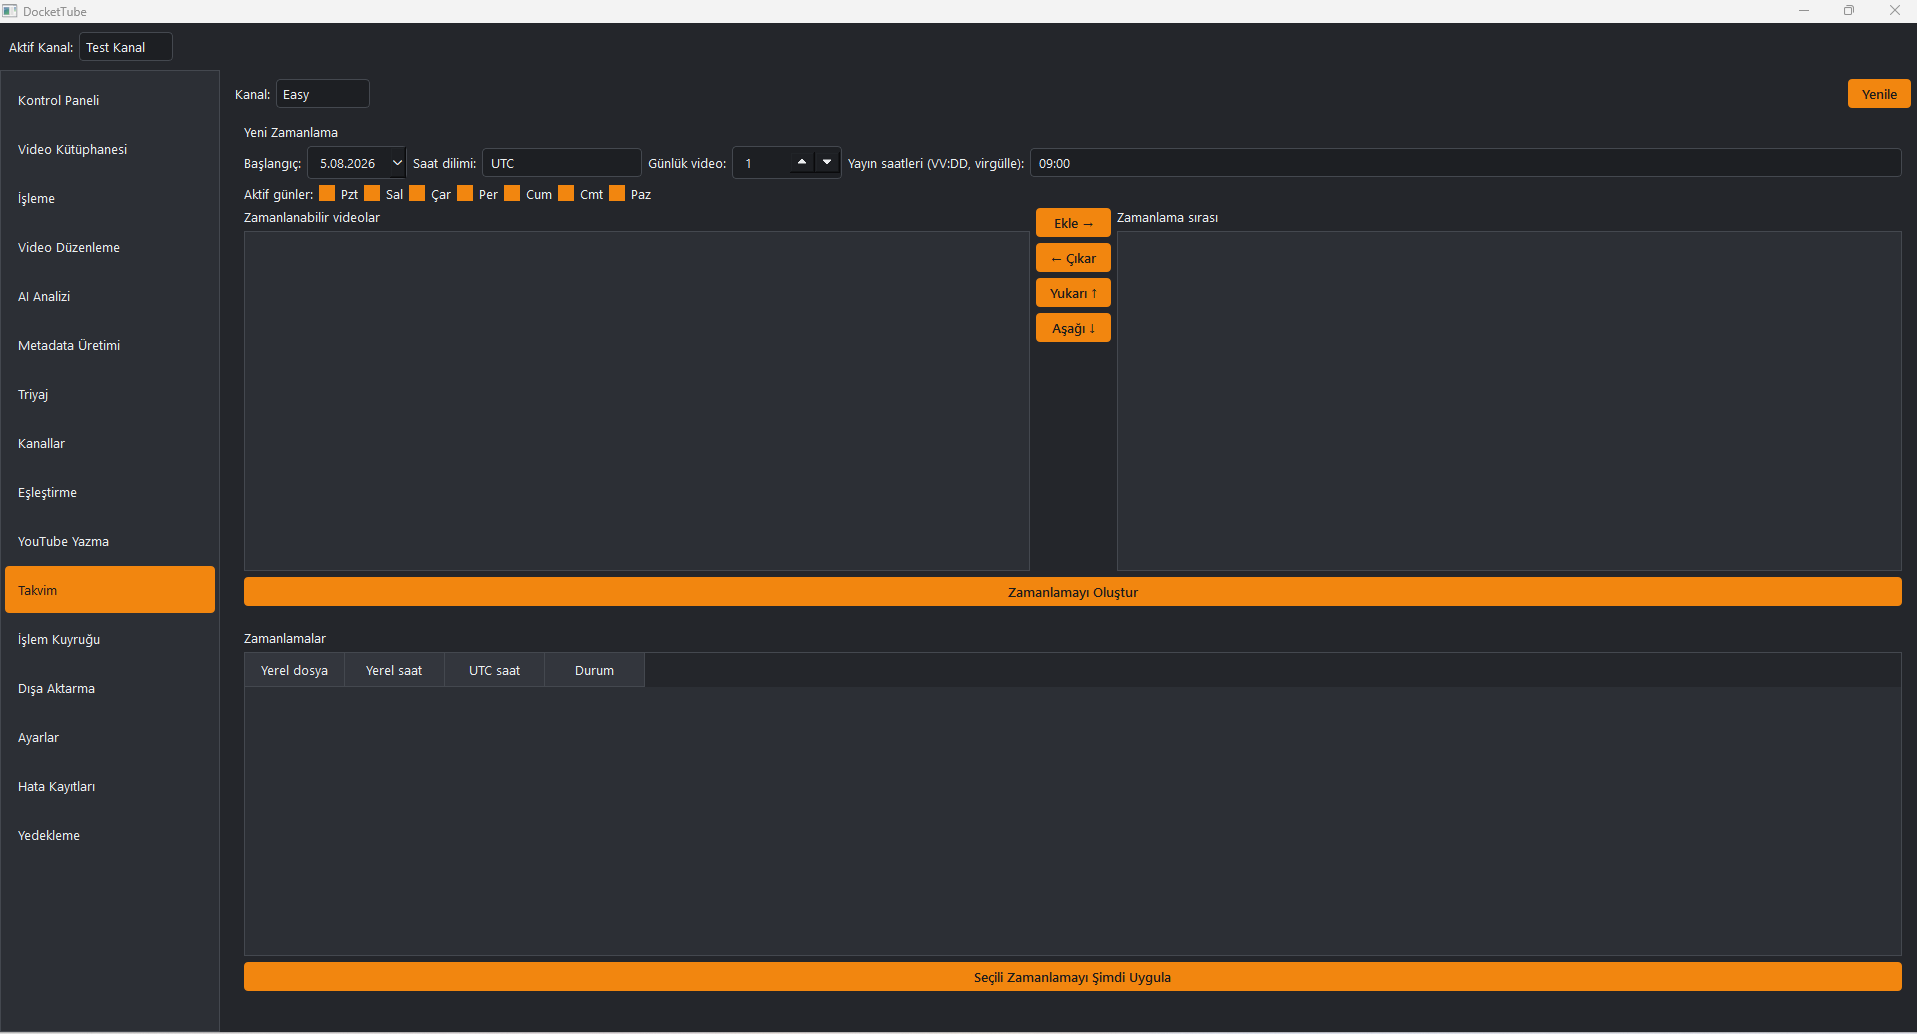This screenshot has height=1034, width=1917.
Task: Open YouTube Yazma
Action: point(110,541)
